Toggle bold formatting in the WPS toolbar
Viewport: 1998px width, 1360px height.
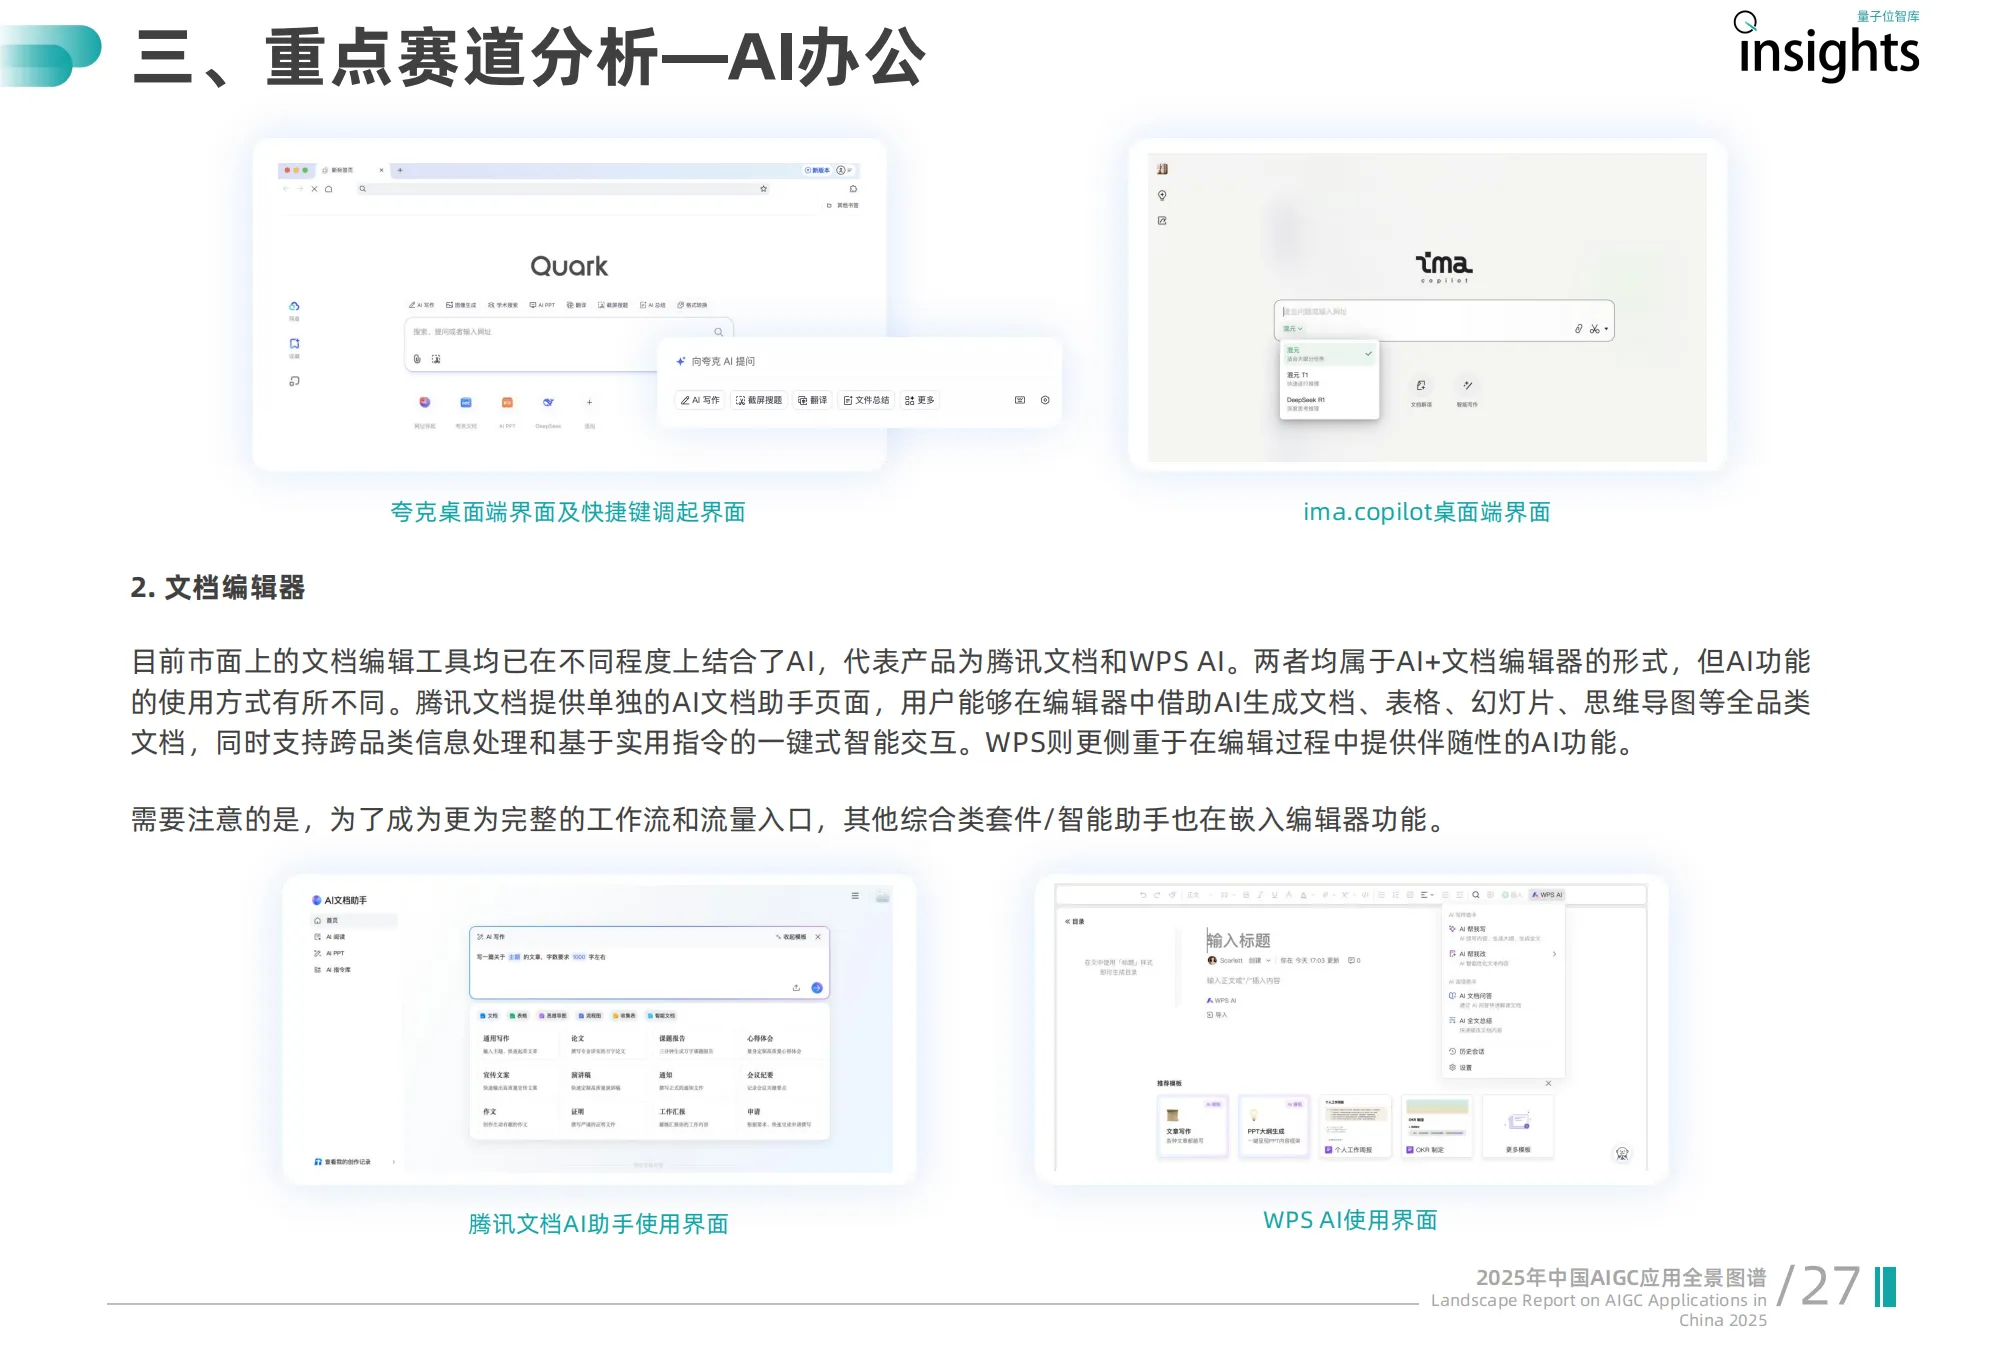pos(1245,895)
